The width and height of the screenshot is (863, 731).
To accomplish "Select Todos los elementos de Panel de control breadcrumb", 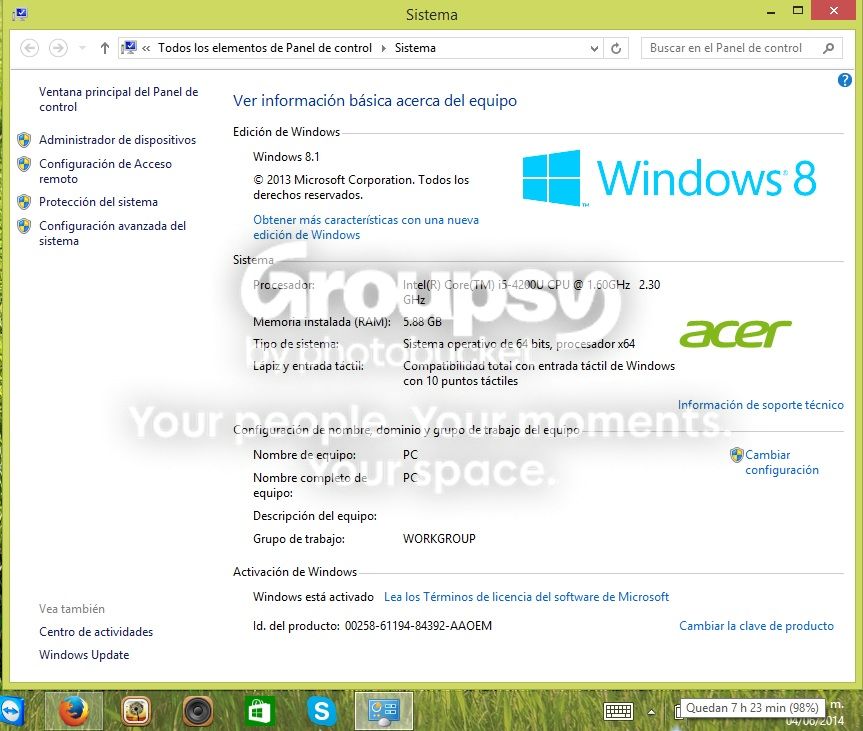I will [x=265, y=48].
